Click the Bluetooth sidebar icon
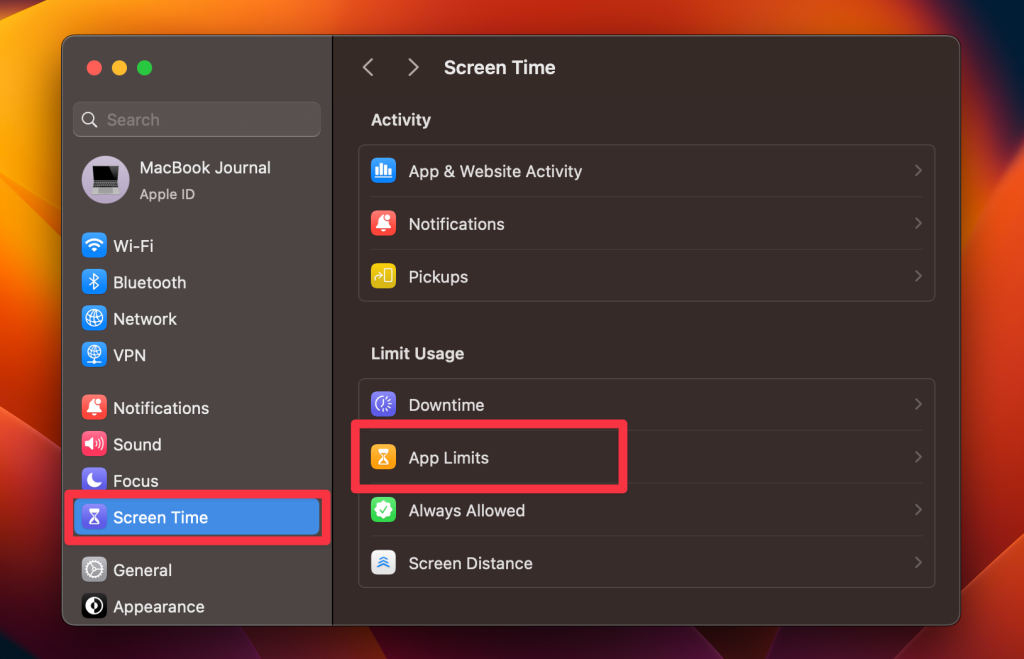 point(94,282)
